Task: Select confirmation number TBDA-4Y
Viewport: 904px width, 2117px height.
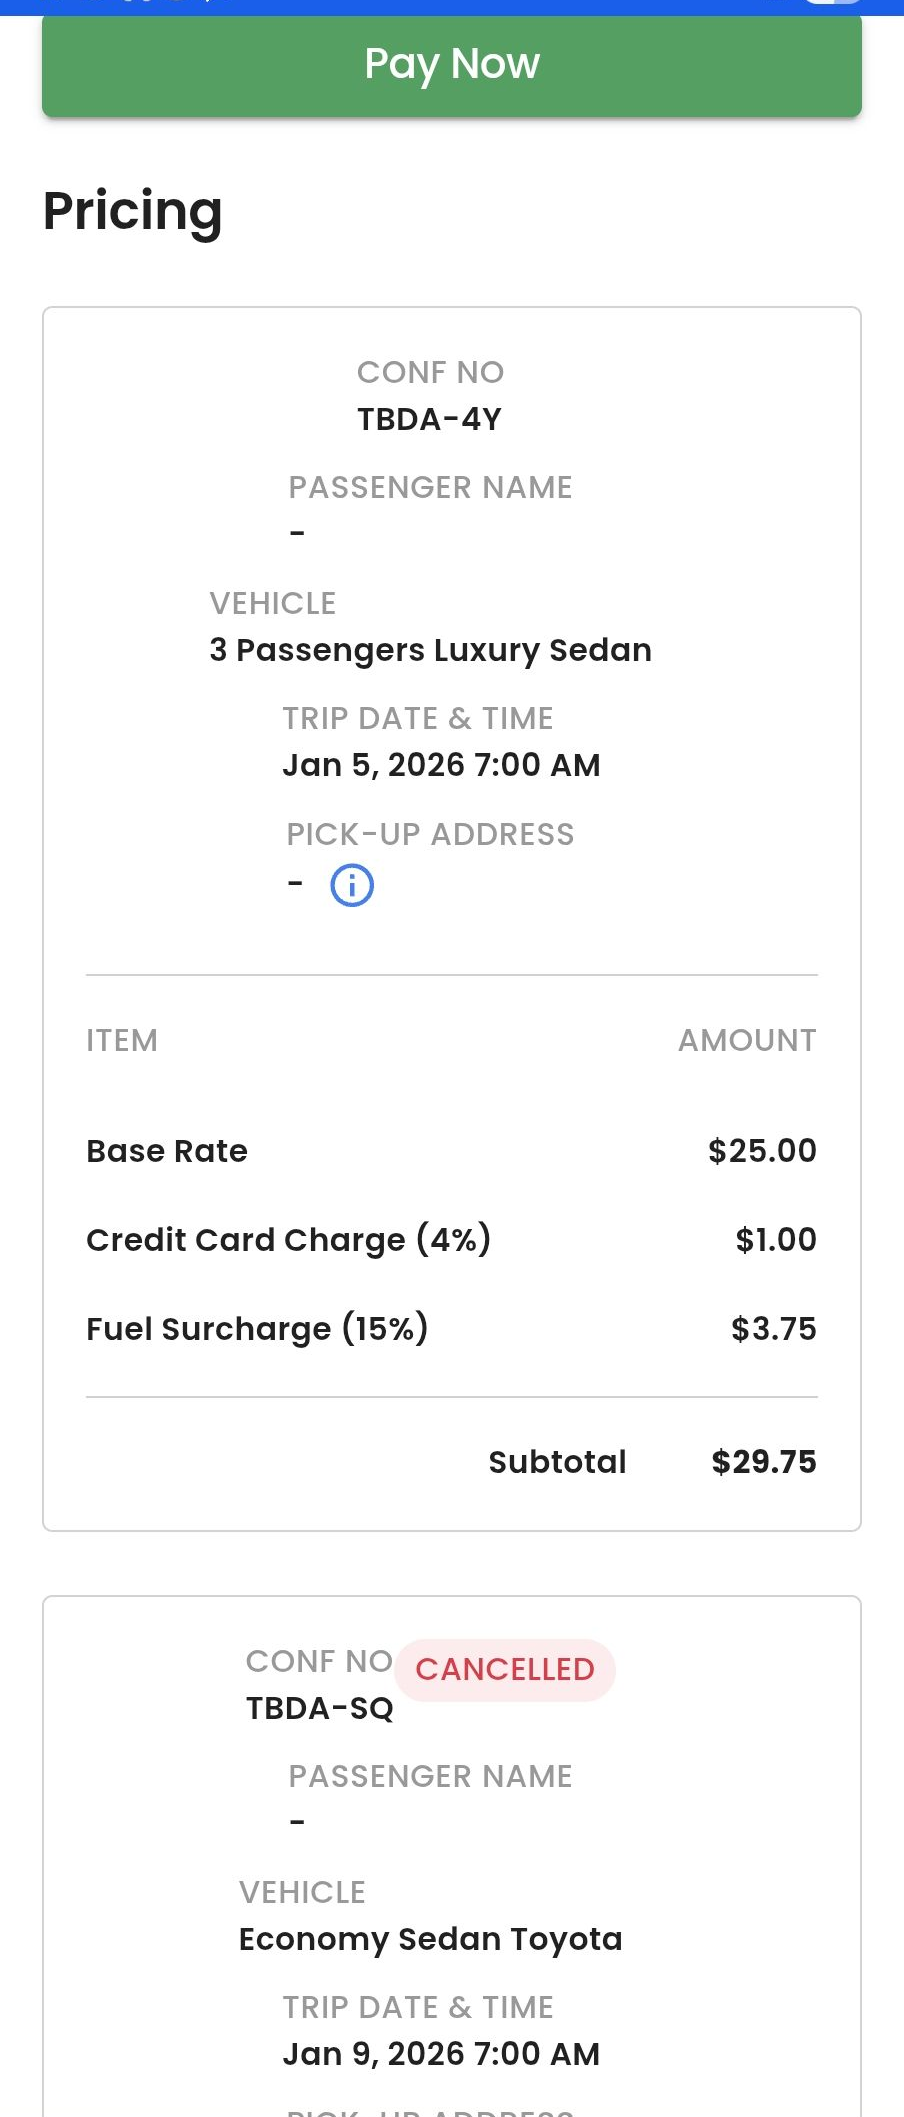Action: click(430, 419)
